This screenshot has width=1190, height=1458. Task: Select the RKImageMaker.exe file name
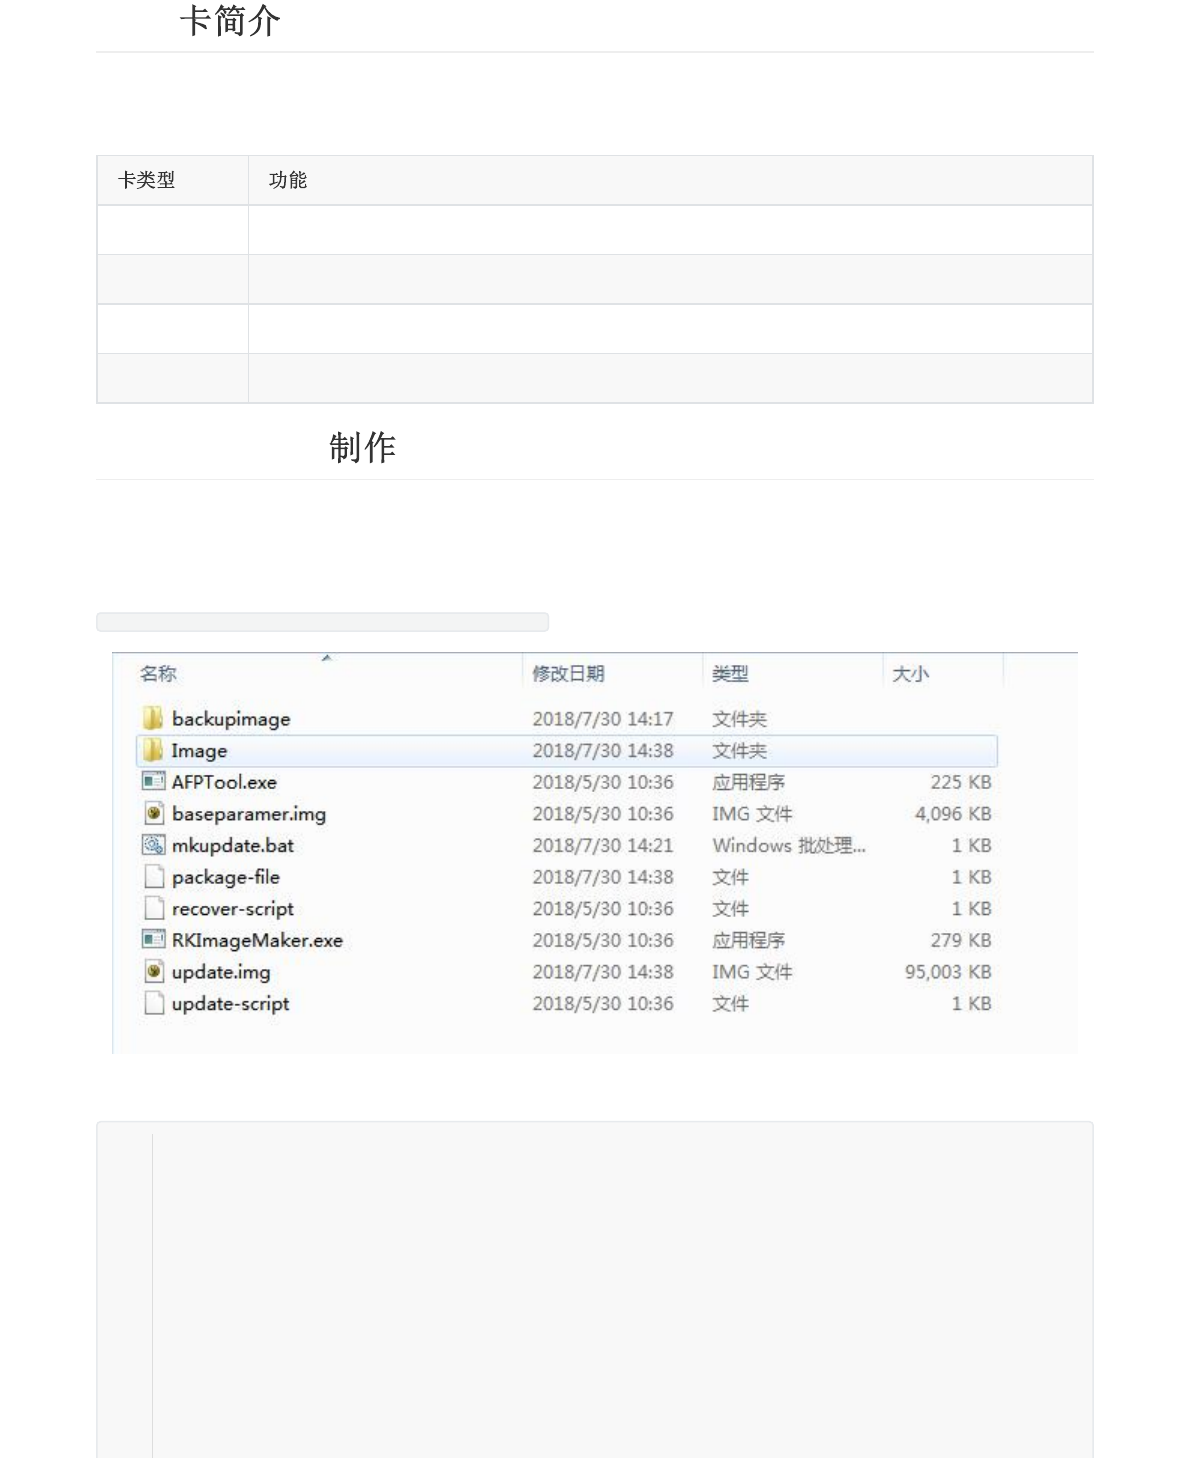coord(257,940)
